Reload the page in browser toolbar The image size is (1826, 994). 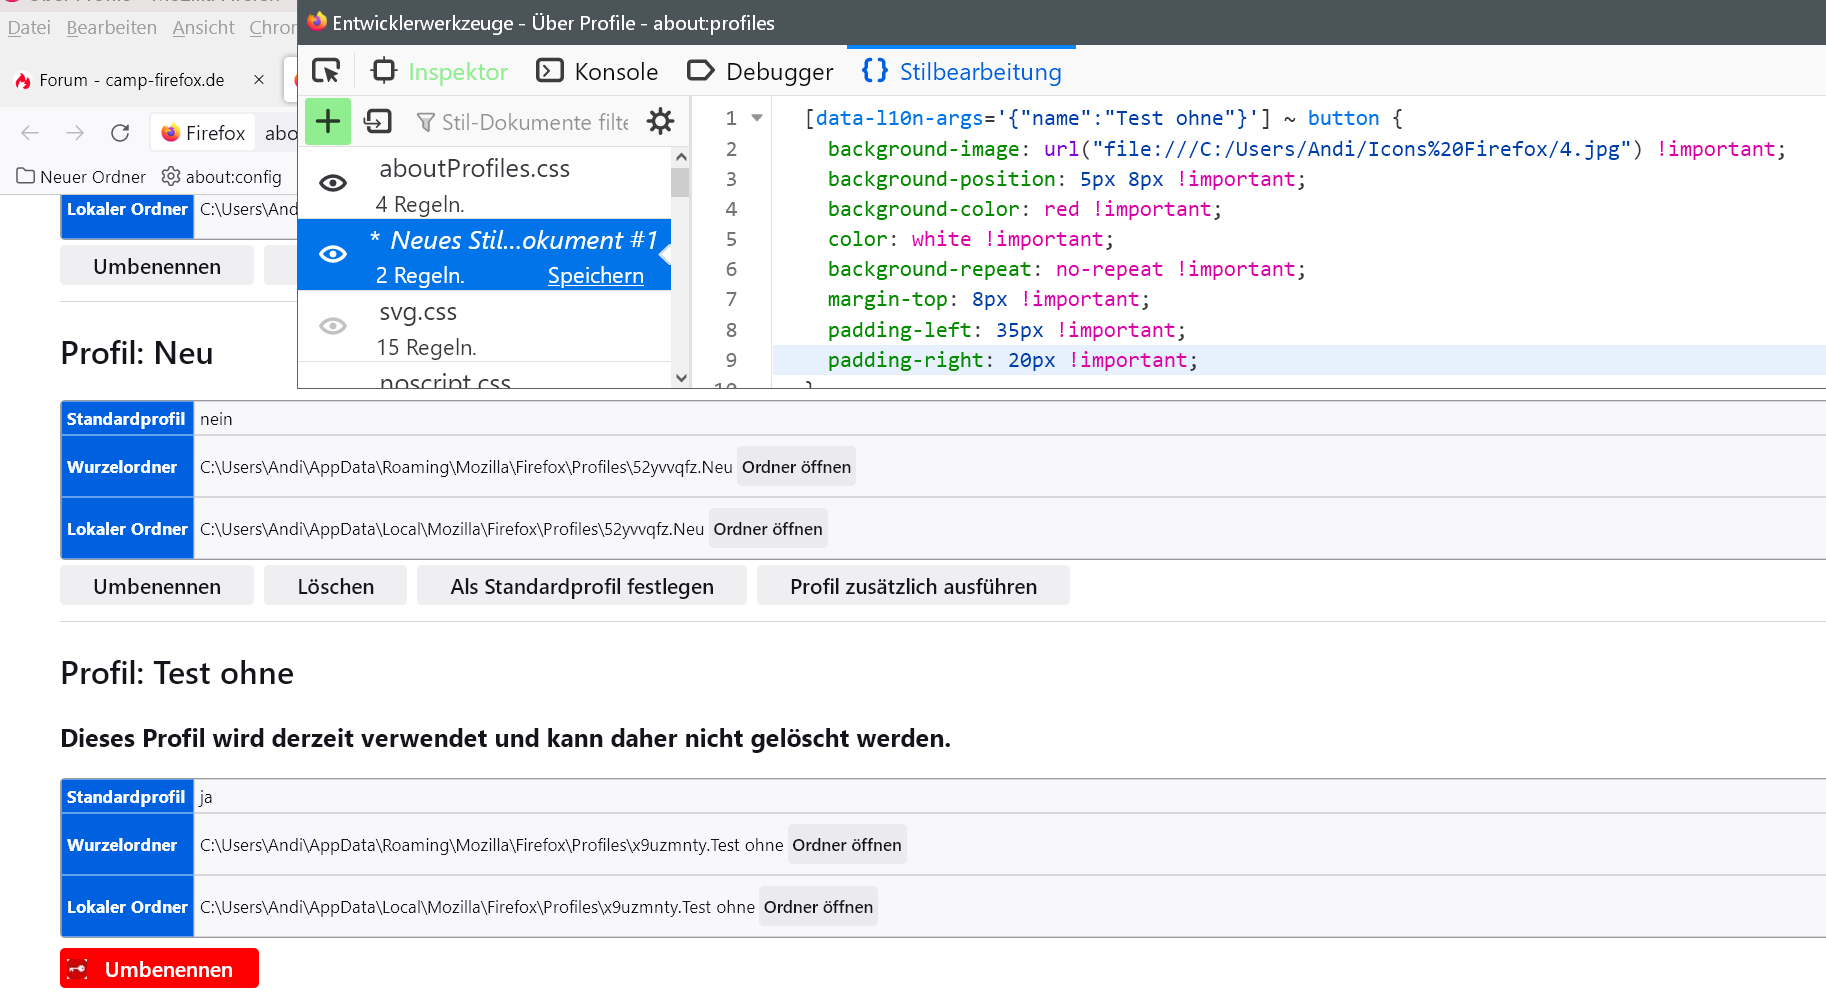(x=120, y=133)
